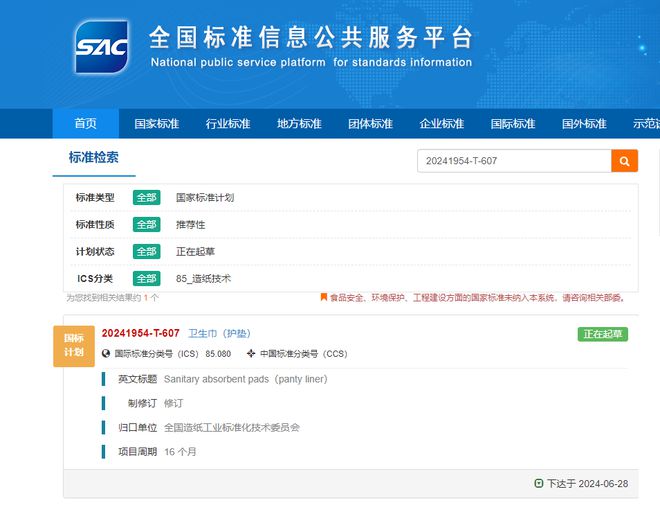Screen dimensions: 660x512
Task: Click the 16 个月 project period text
Action: tap(180, 452)
